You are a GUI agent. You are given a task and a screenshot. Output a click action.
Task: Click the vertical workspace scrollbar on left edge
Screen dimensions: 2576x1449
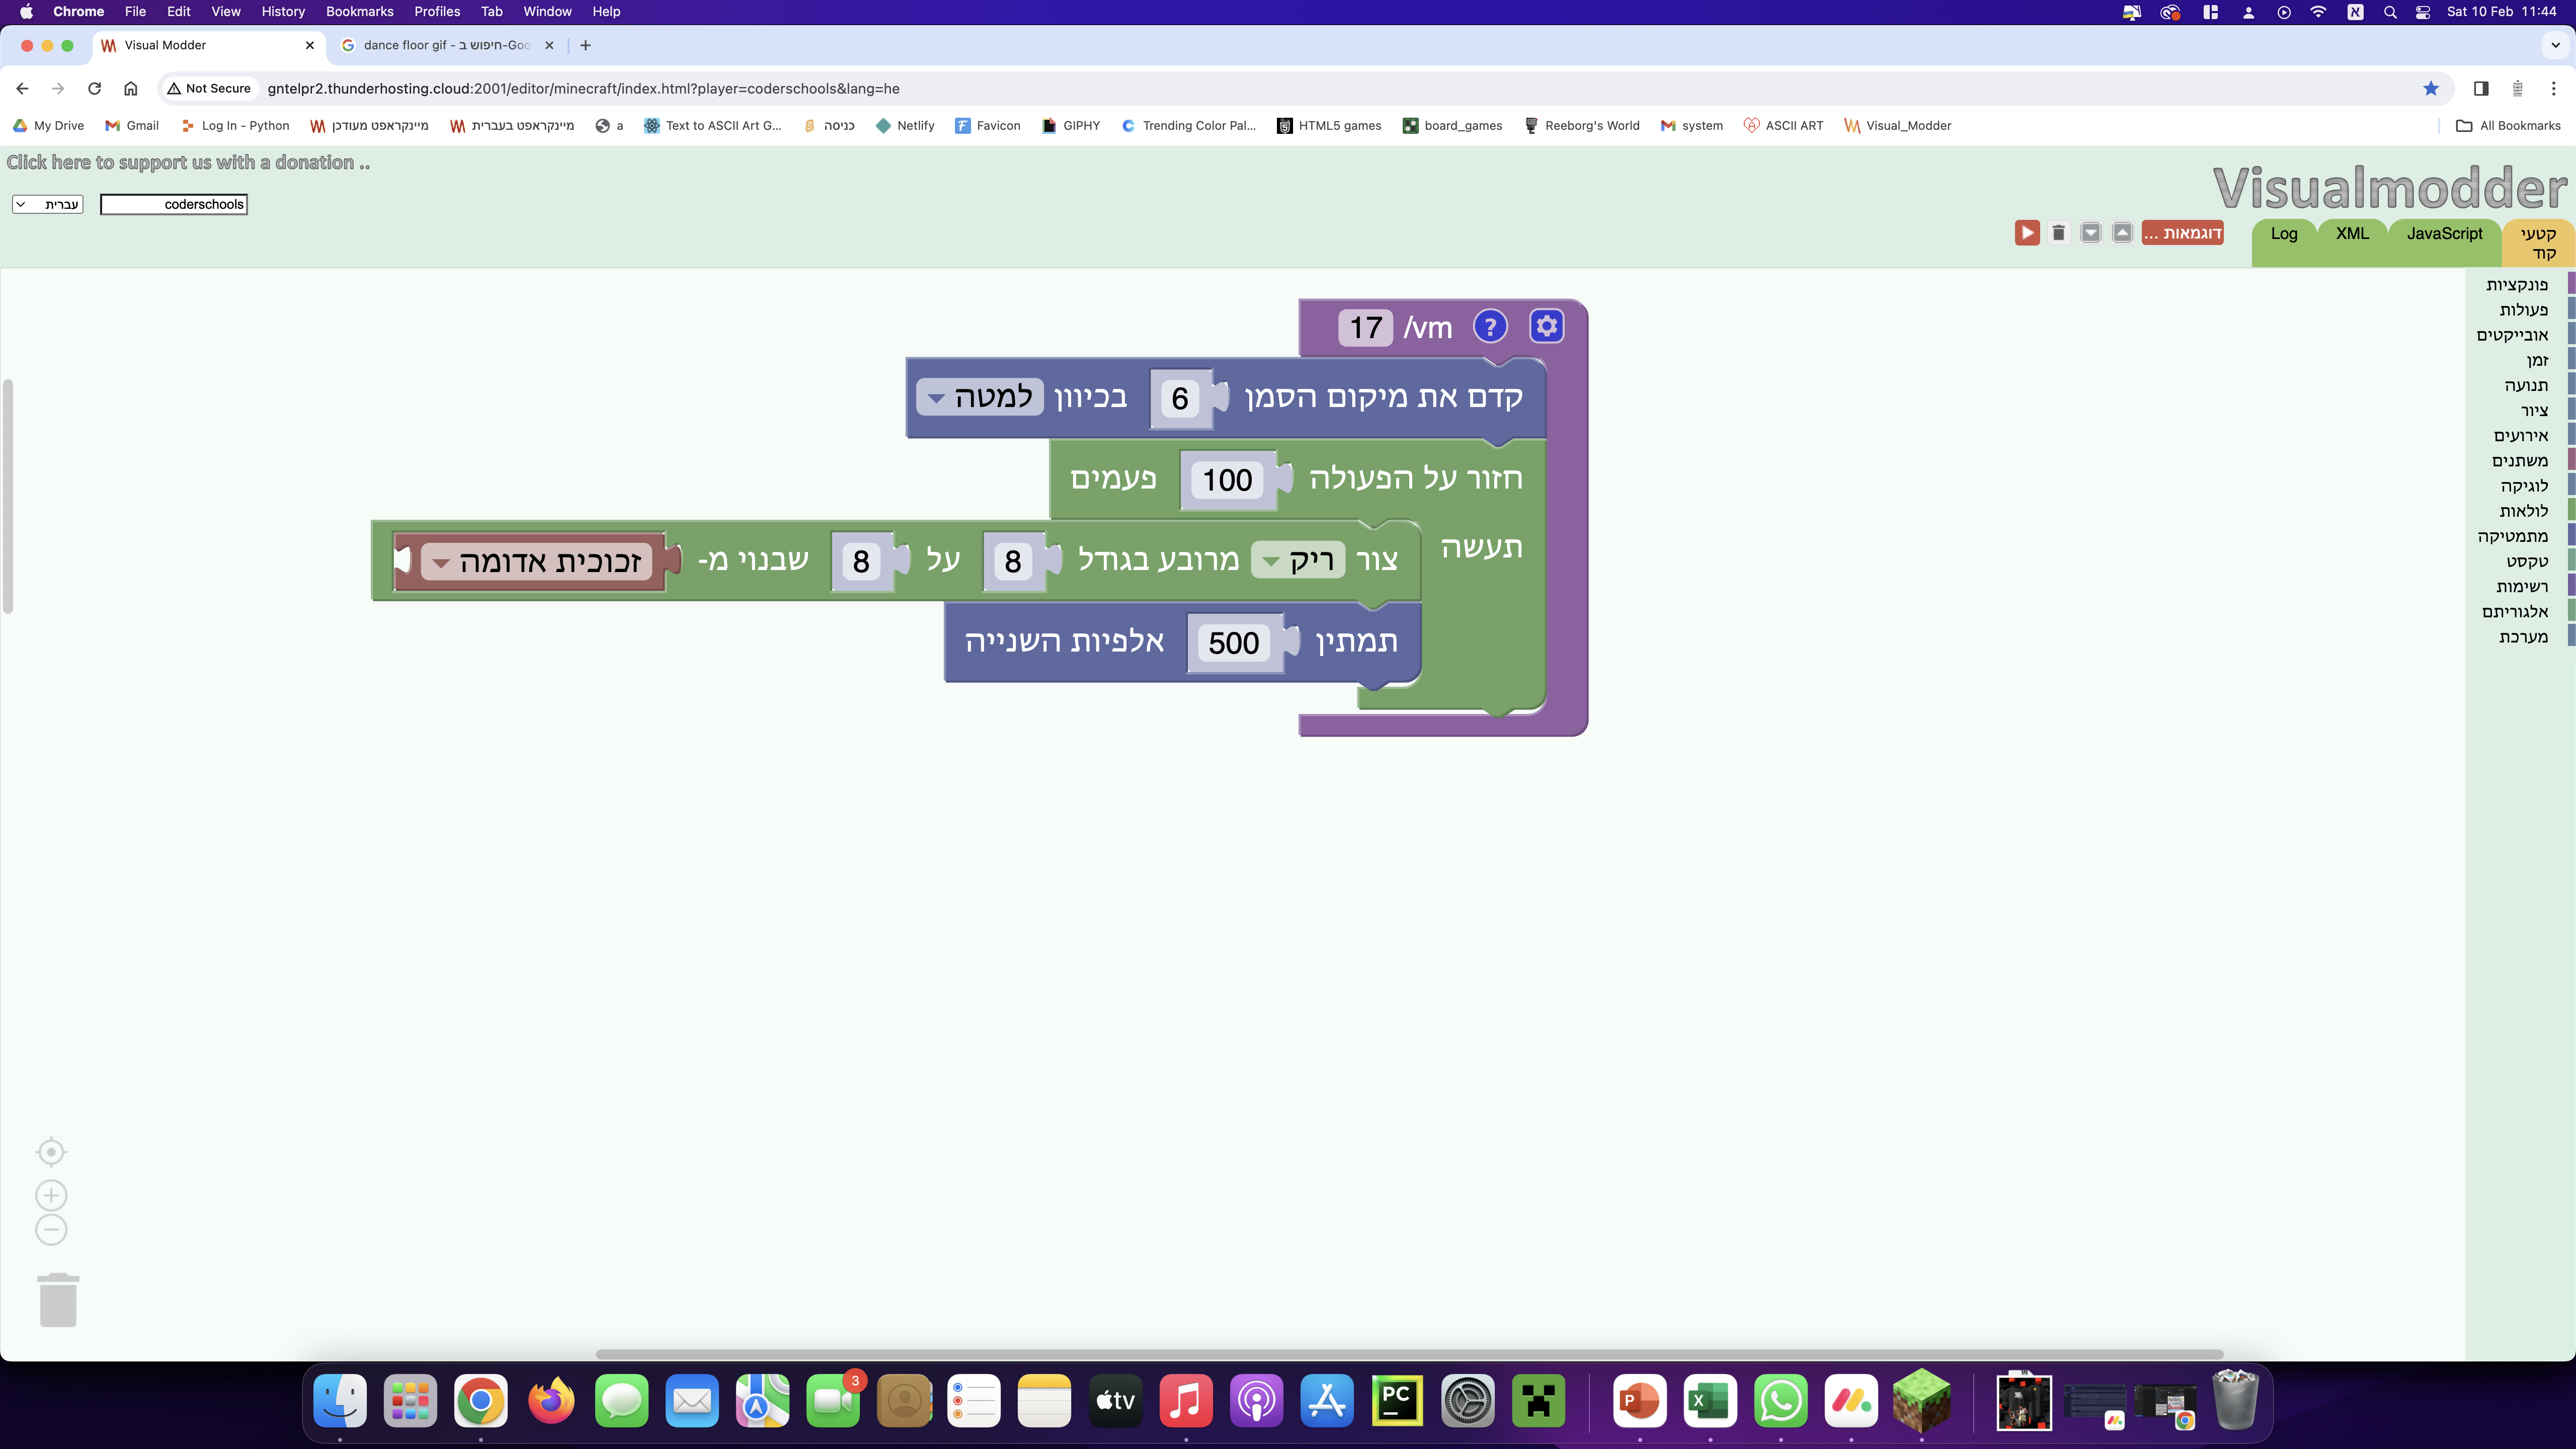[8, 496]
